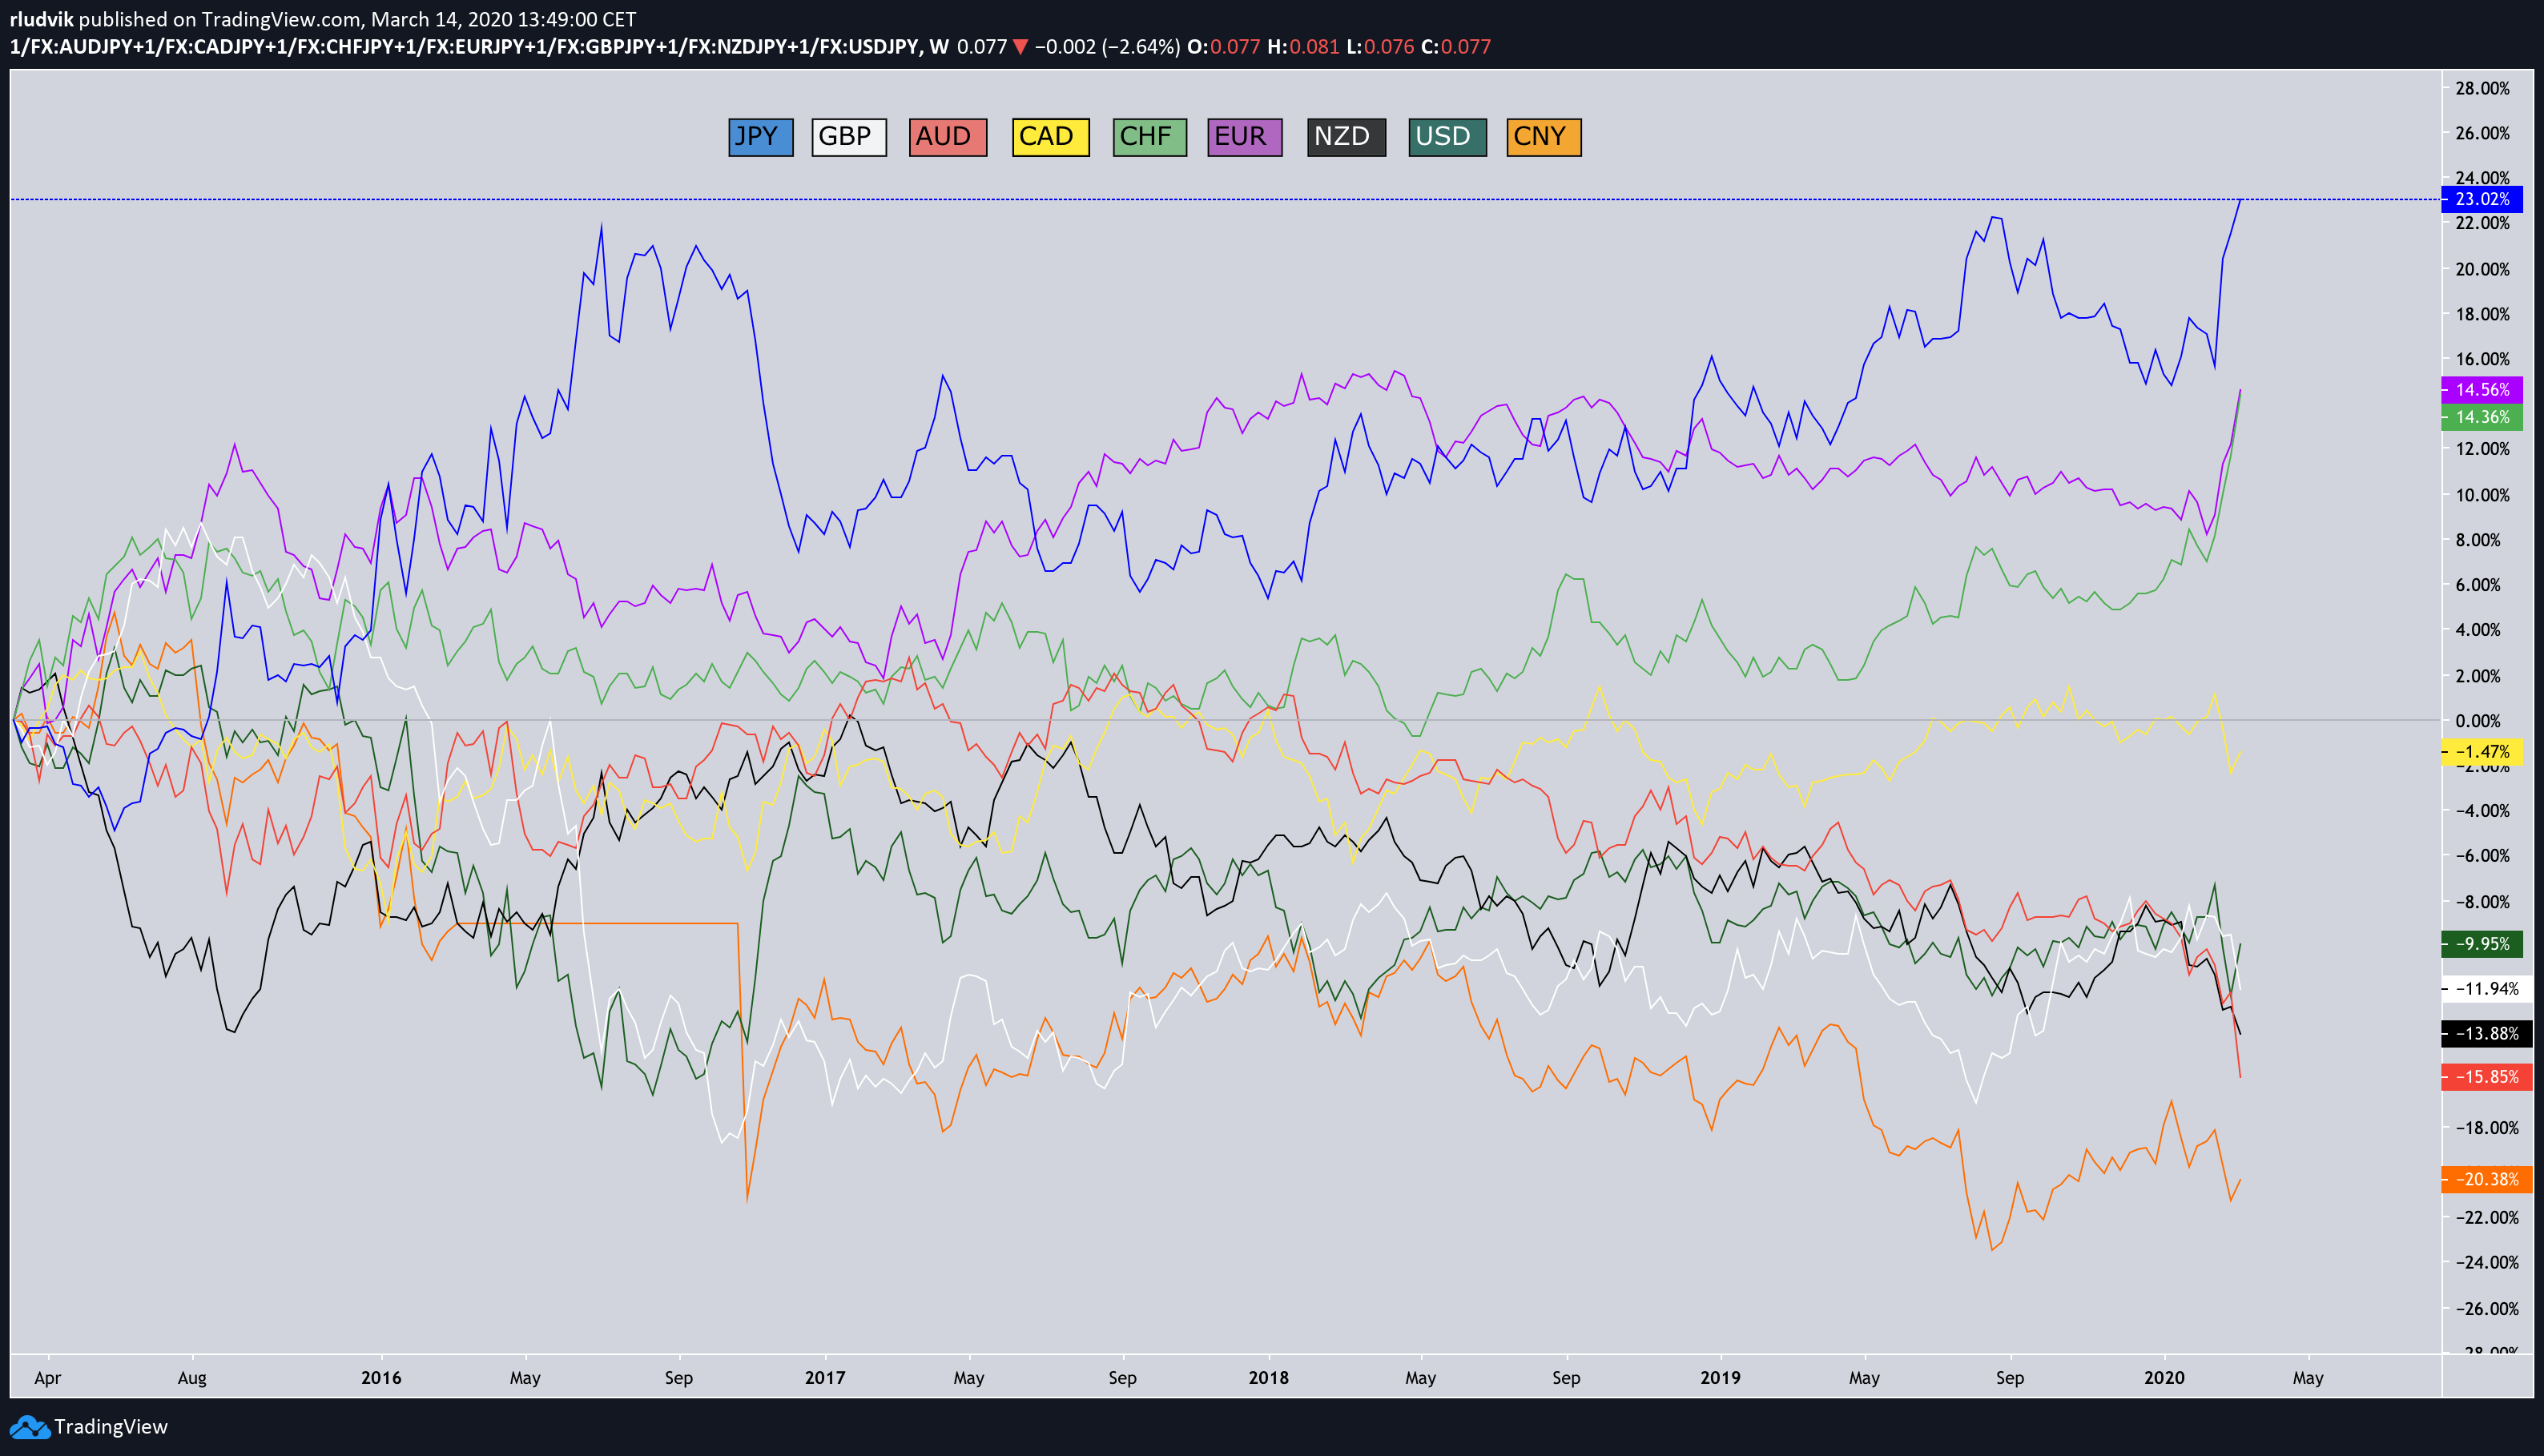Click the C:0.077 close value
Viewport: 2544px width, 1456px height.
pos(1456,47)
